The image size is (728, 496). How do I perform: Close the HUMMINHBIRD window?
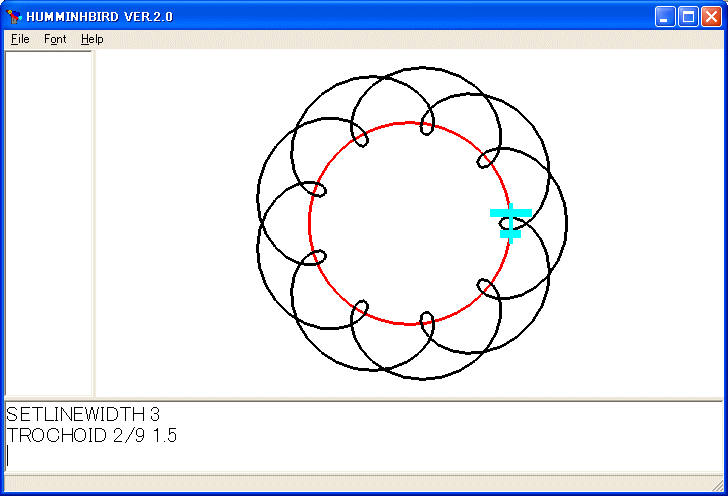pos(711,17)
